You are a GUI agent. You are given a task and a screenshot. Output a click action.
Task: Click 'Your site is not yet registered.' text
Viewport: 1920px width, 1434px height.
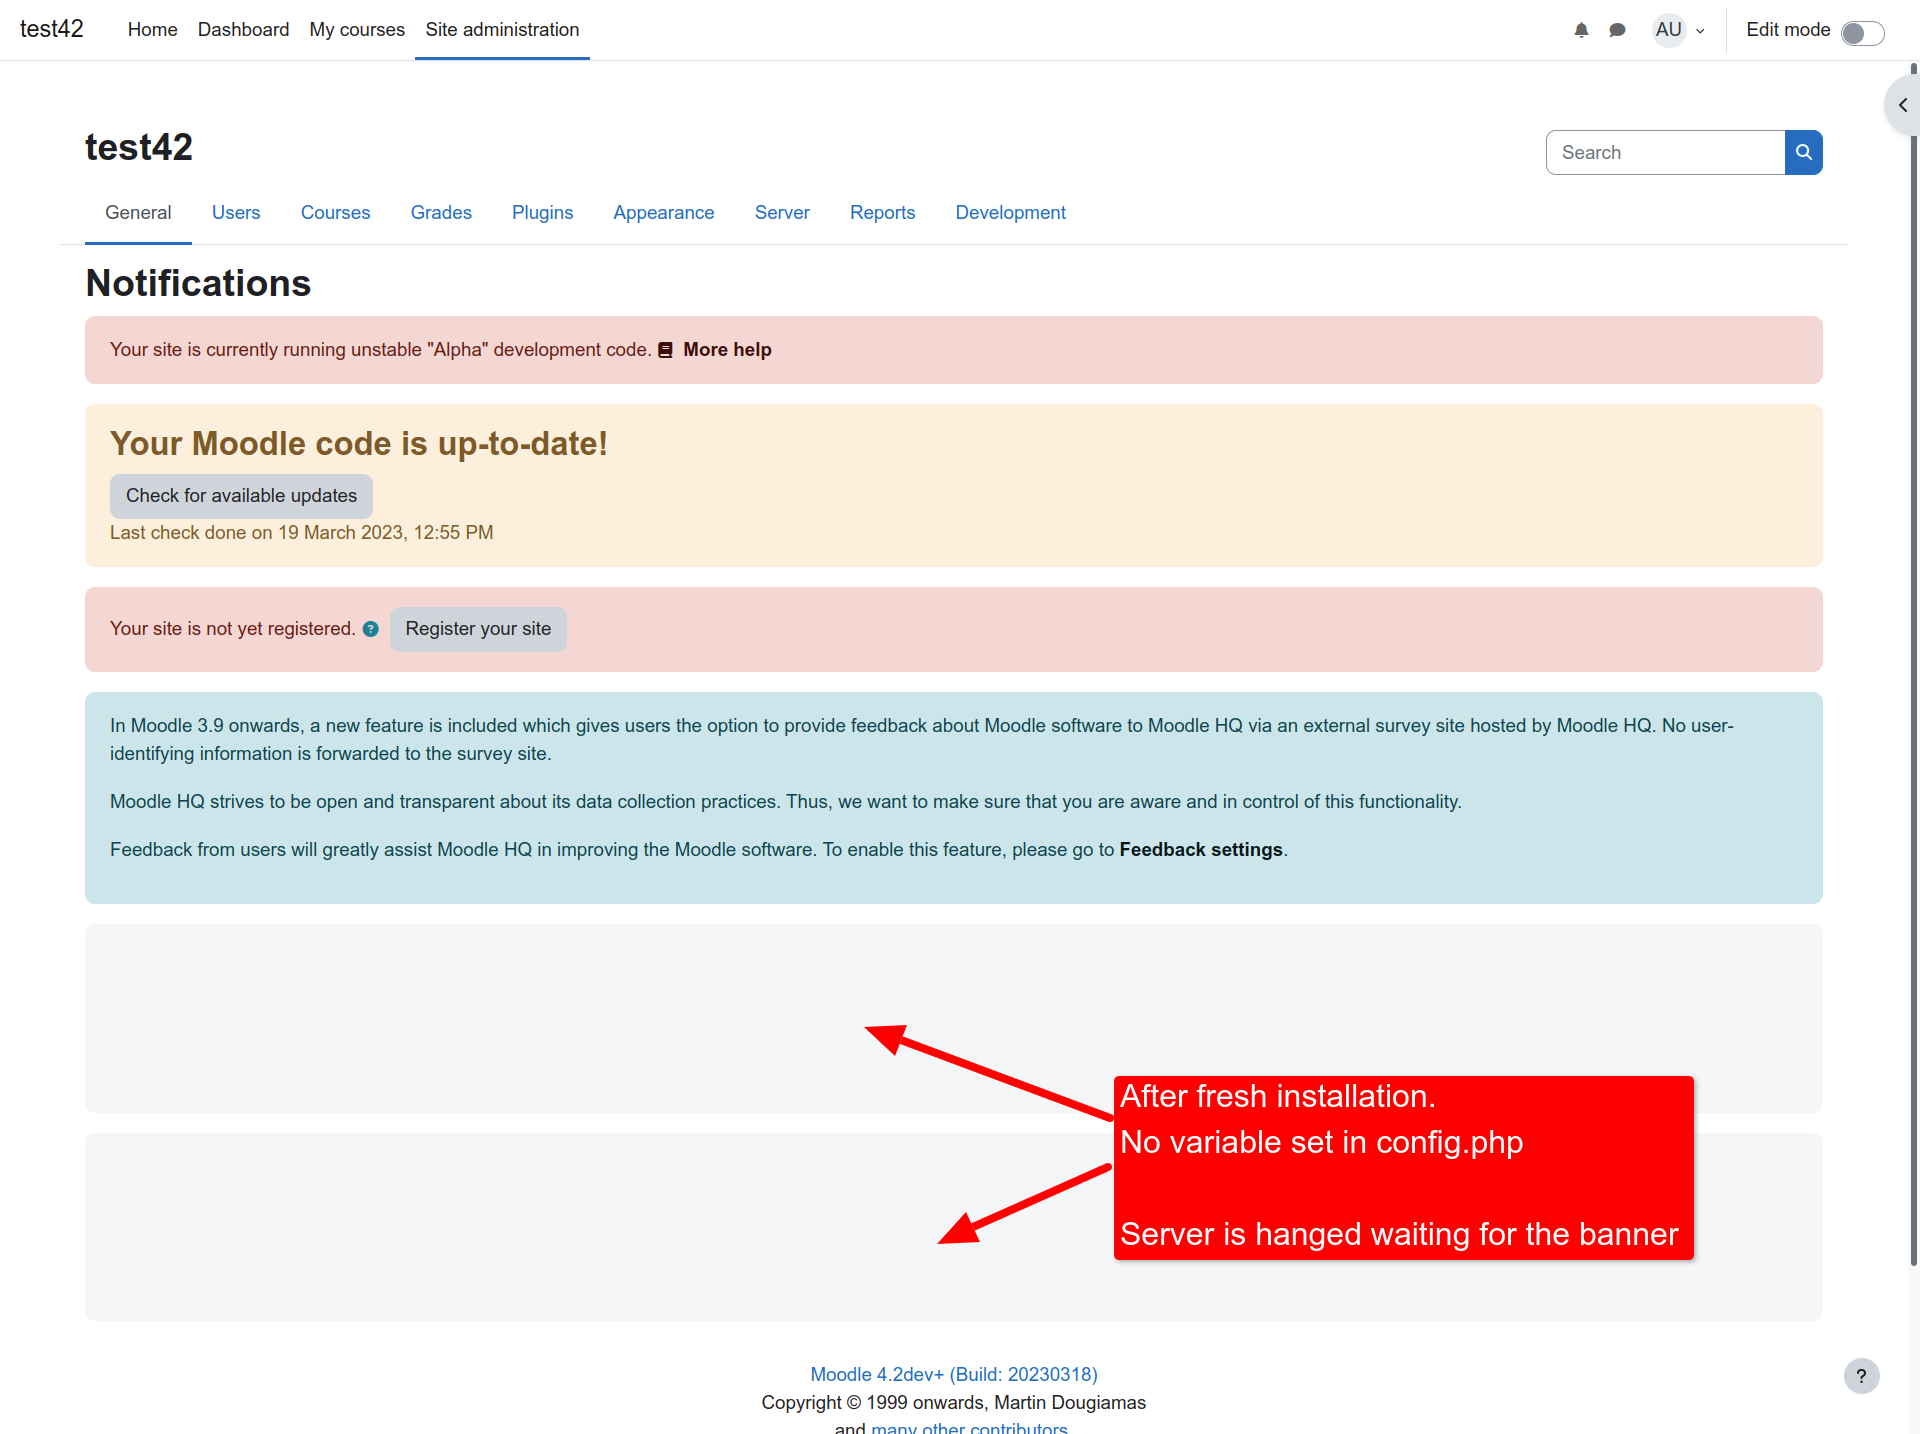[233, 629]
